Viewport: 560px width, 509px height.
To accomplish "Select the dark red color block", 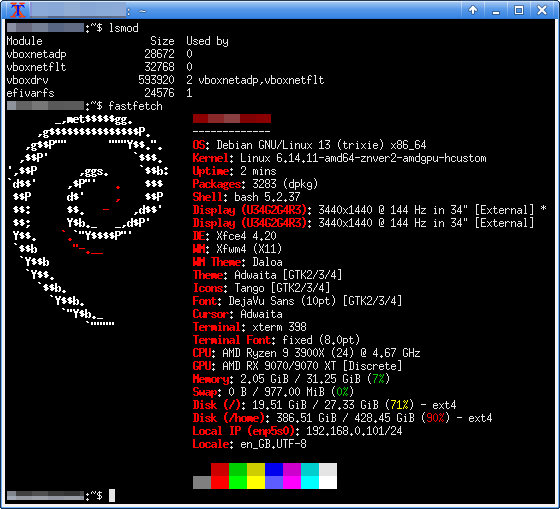I will [220, 469].
